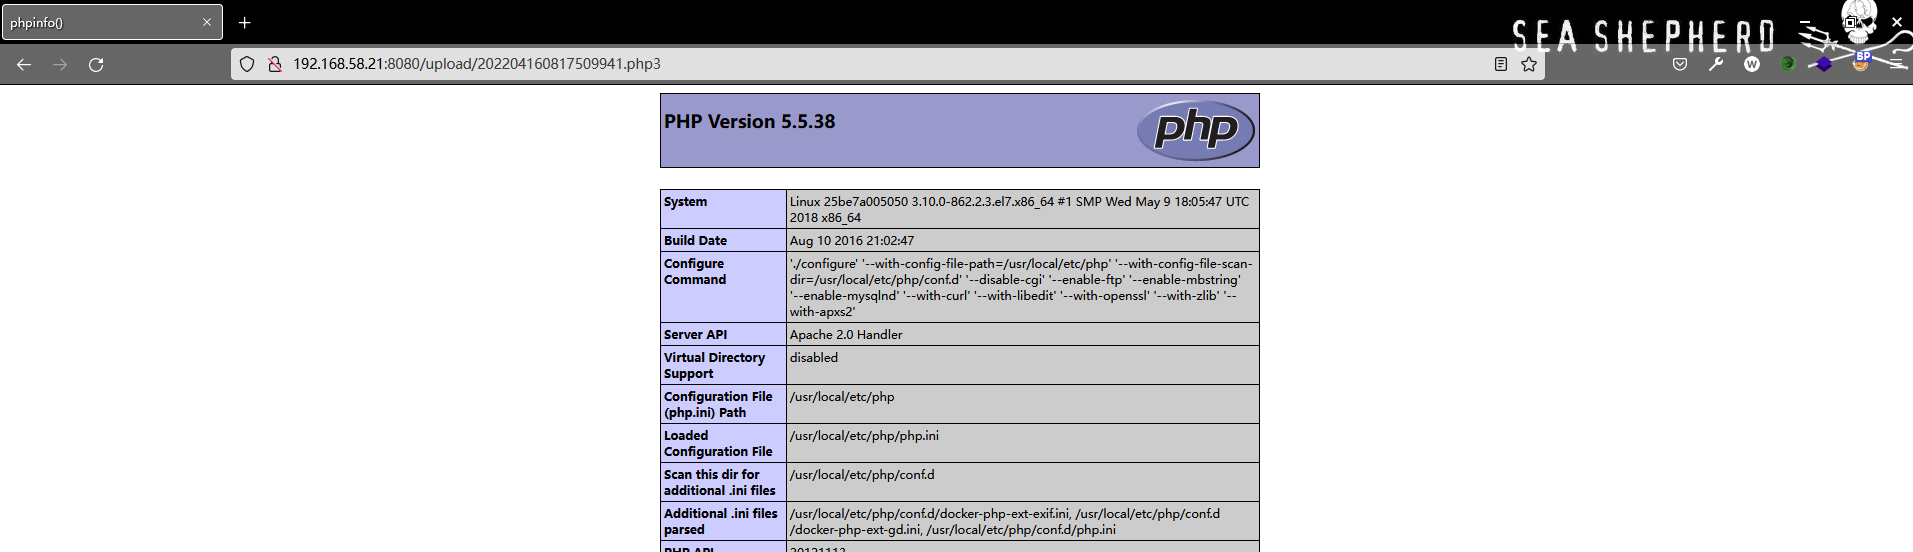Close the browser window

1896,21
